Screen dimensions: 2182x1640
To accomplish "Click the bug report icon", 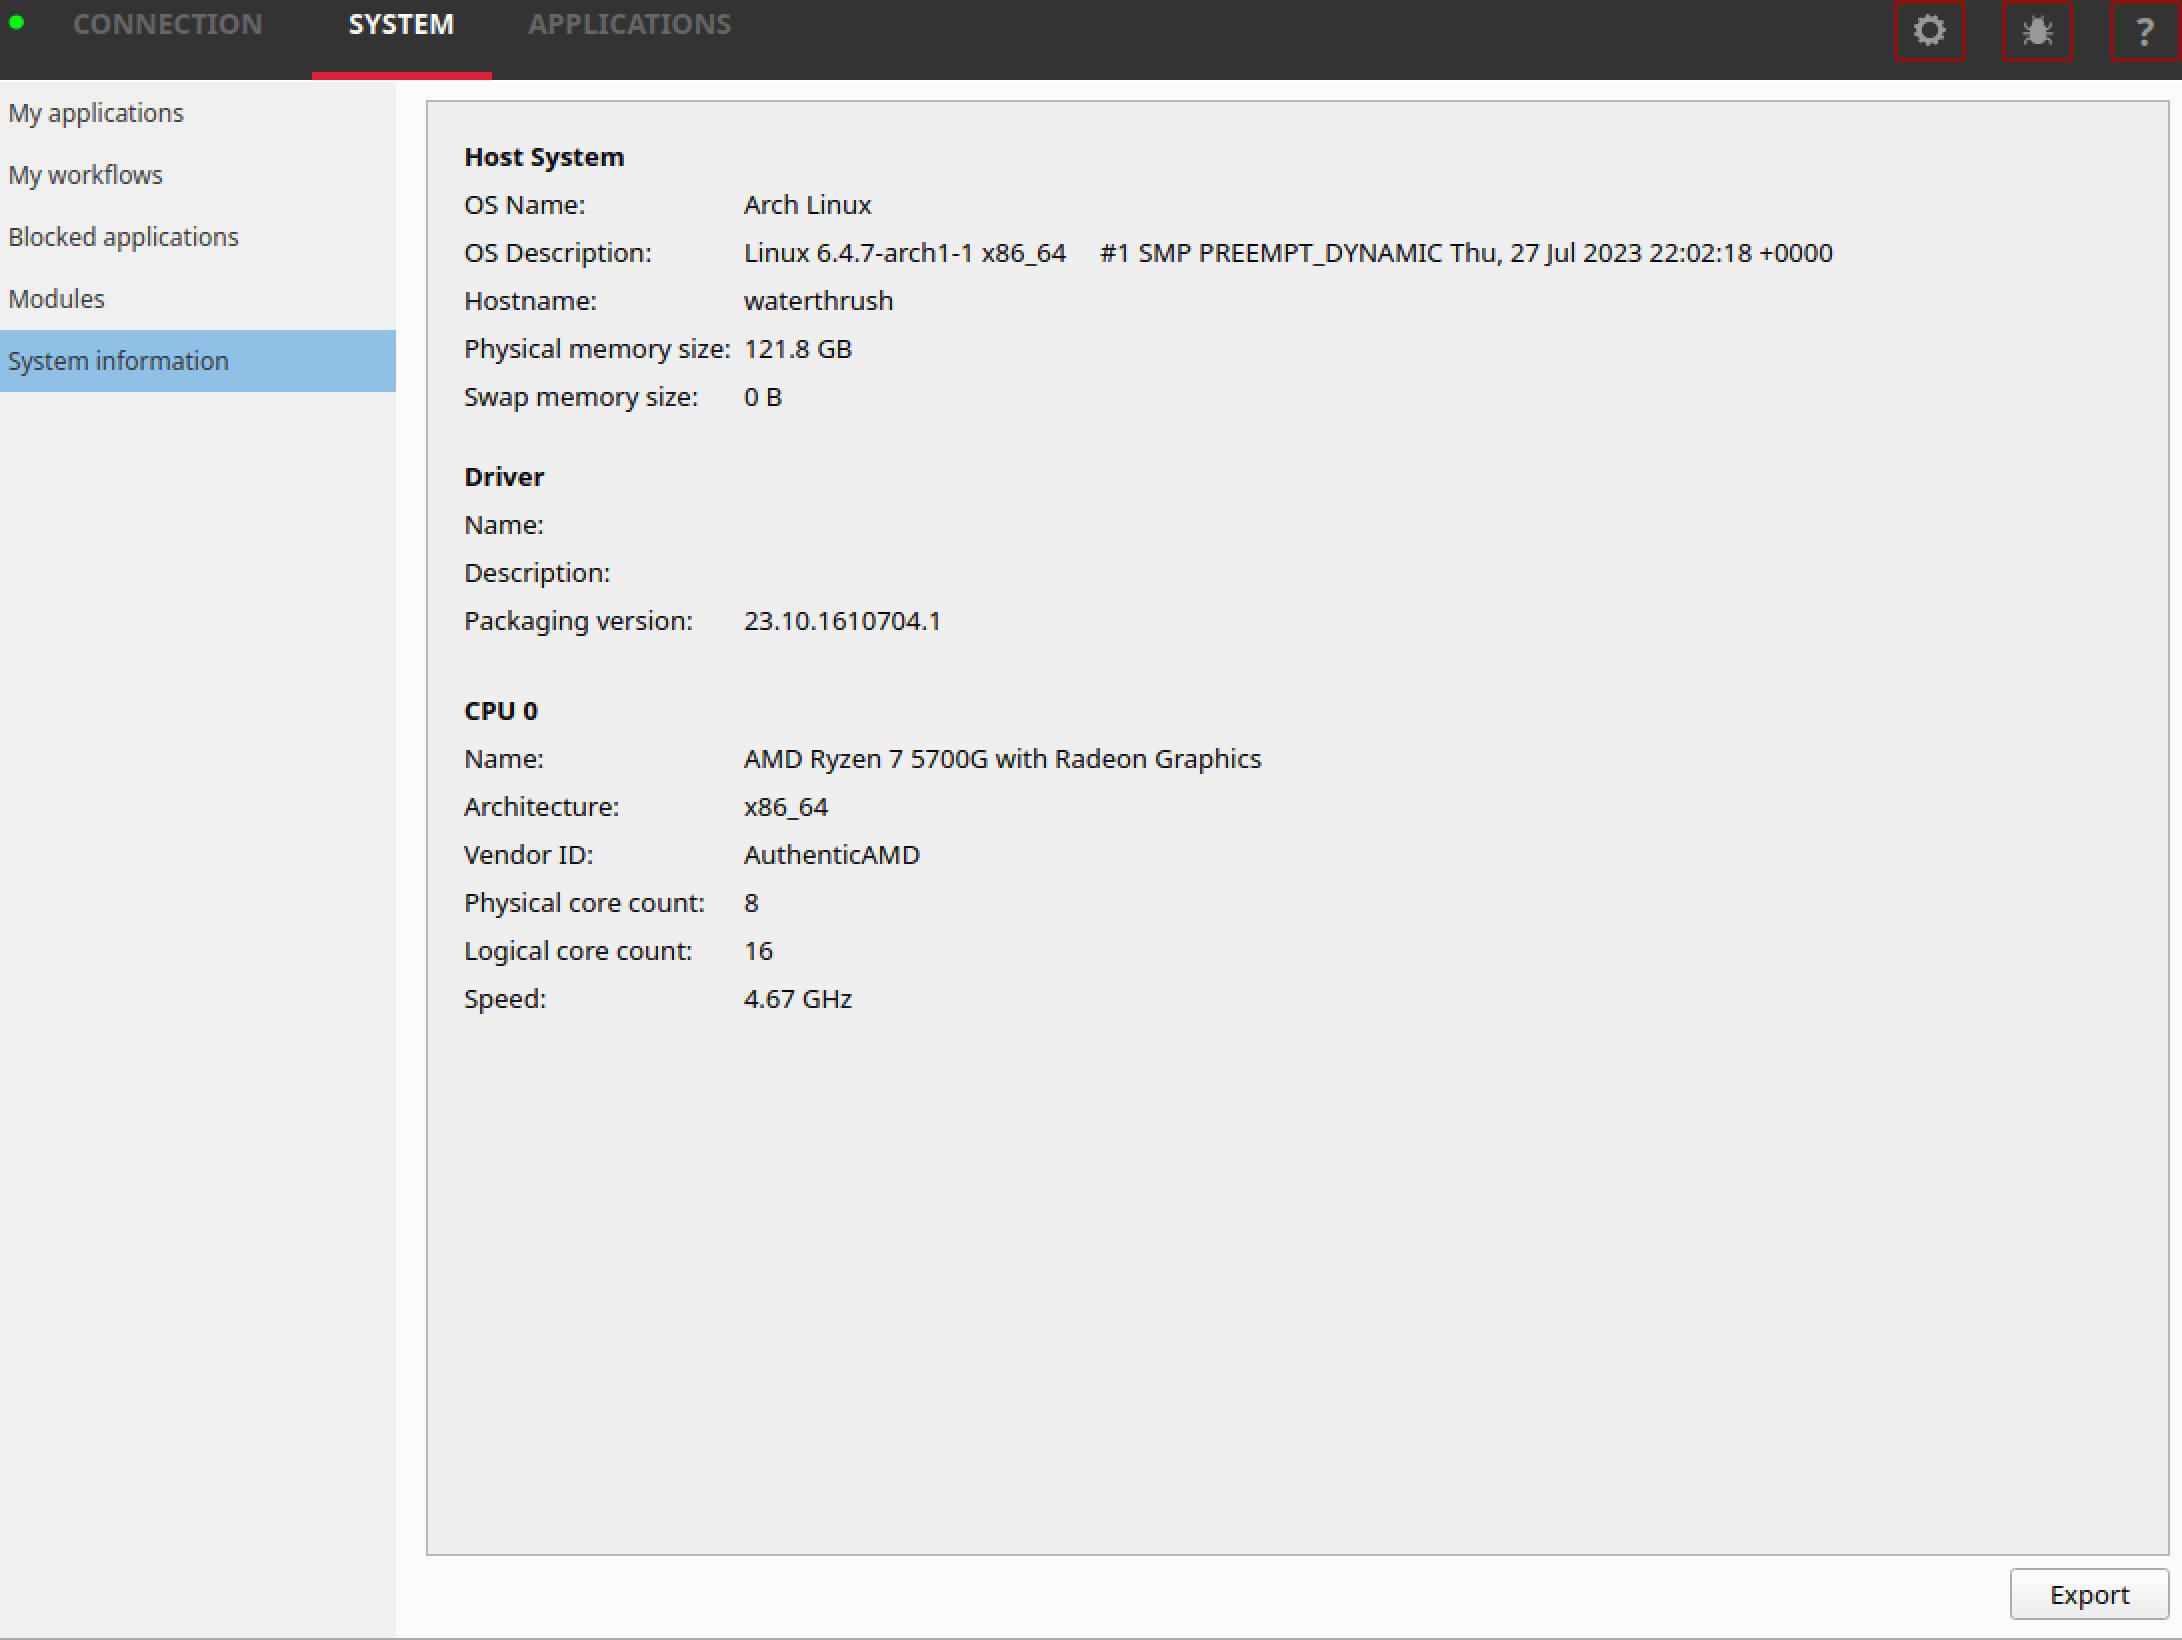I will (2037, 30).
